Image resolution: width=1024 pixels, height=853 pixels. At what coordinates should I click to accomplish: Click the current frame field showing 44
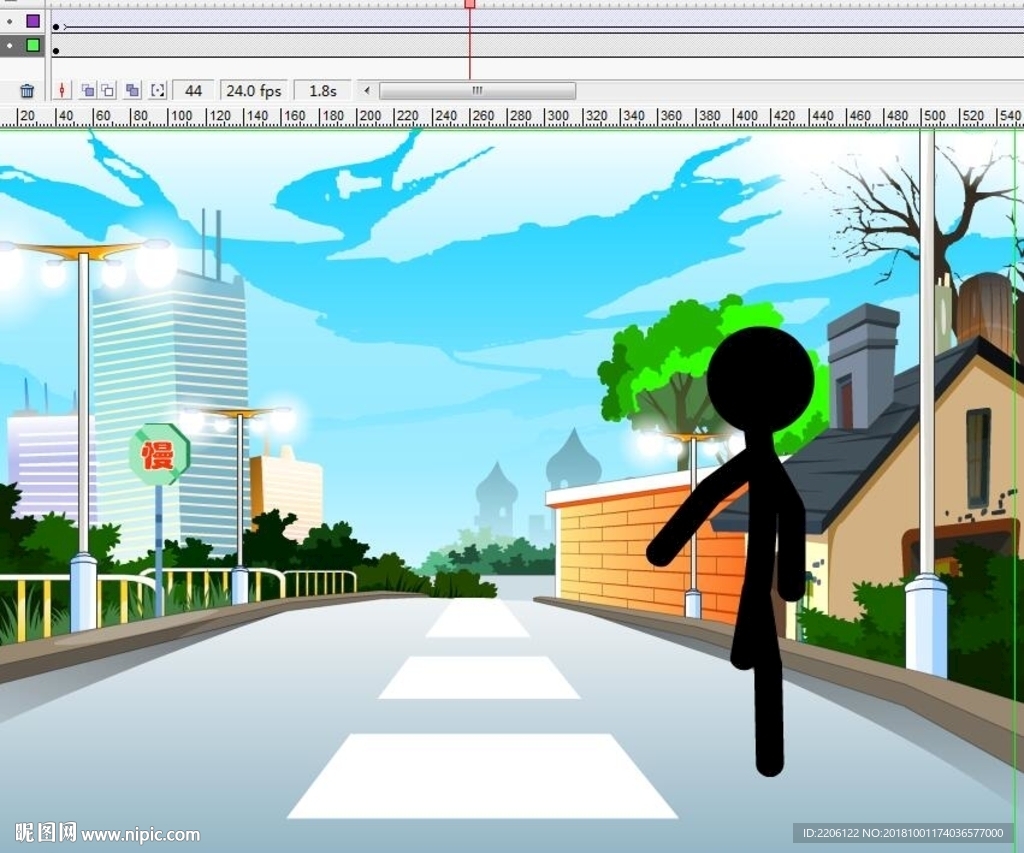[x=194, y=91]
